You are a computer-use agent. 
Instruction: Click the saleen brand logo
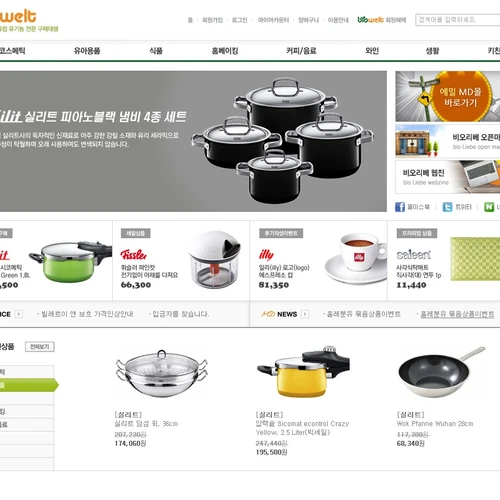coord(414,255)
